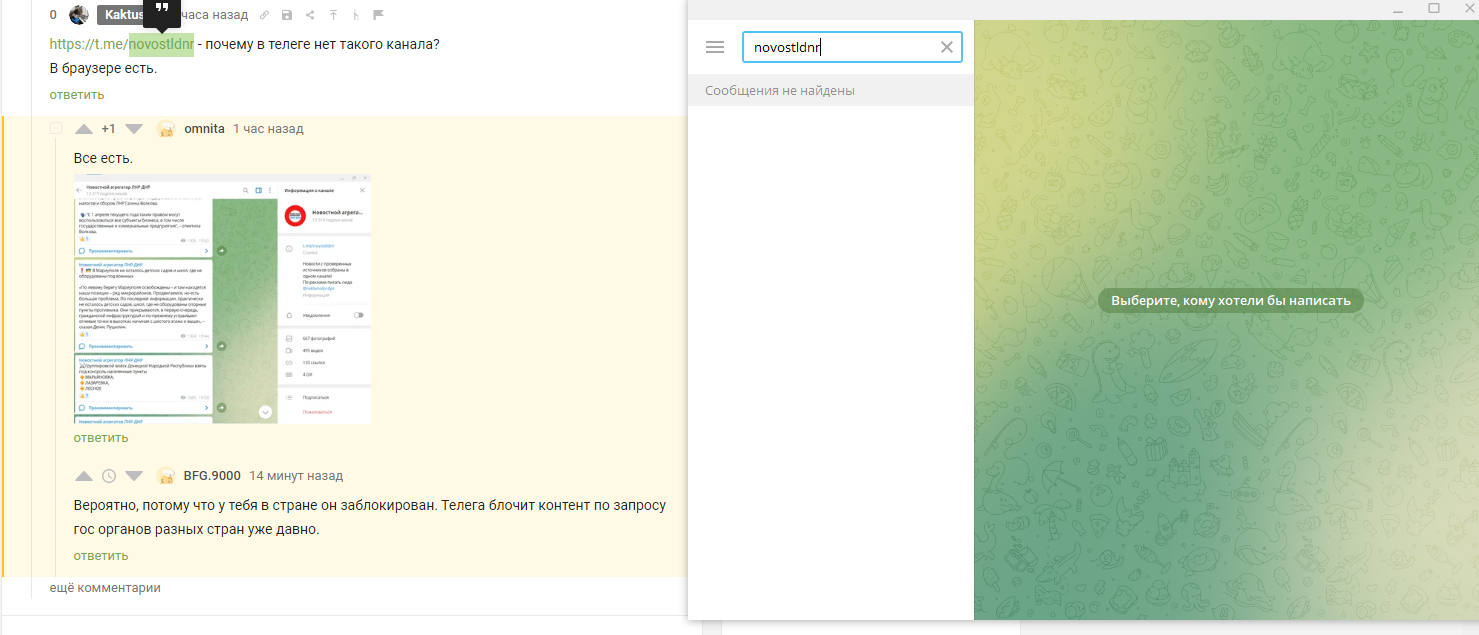
Task: Reply to the Kaktus comment
Action: [77, 95]
